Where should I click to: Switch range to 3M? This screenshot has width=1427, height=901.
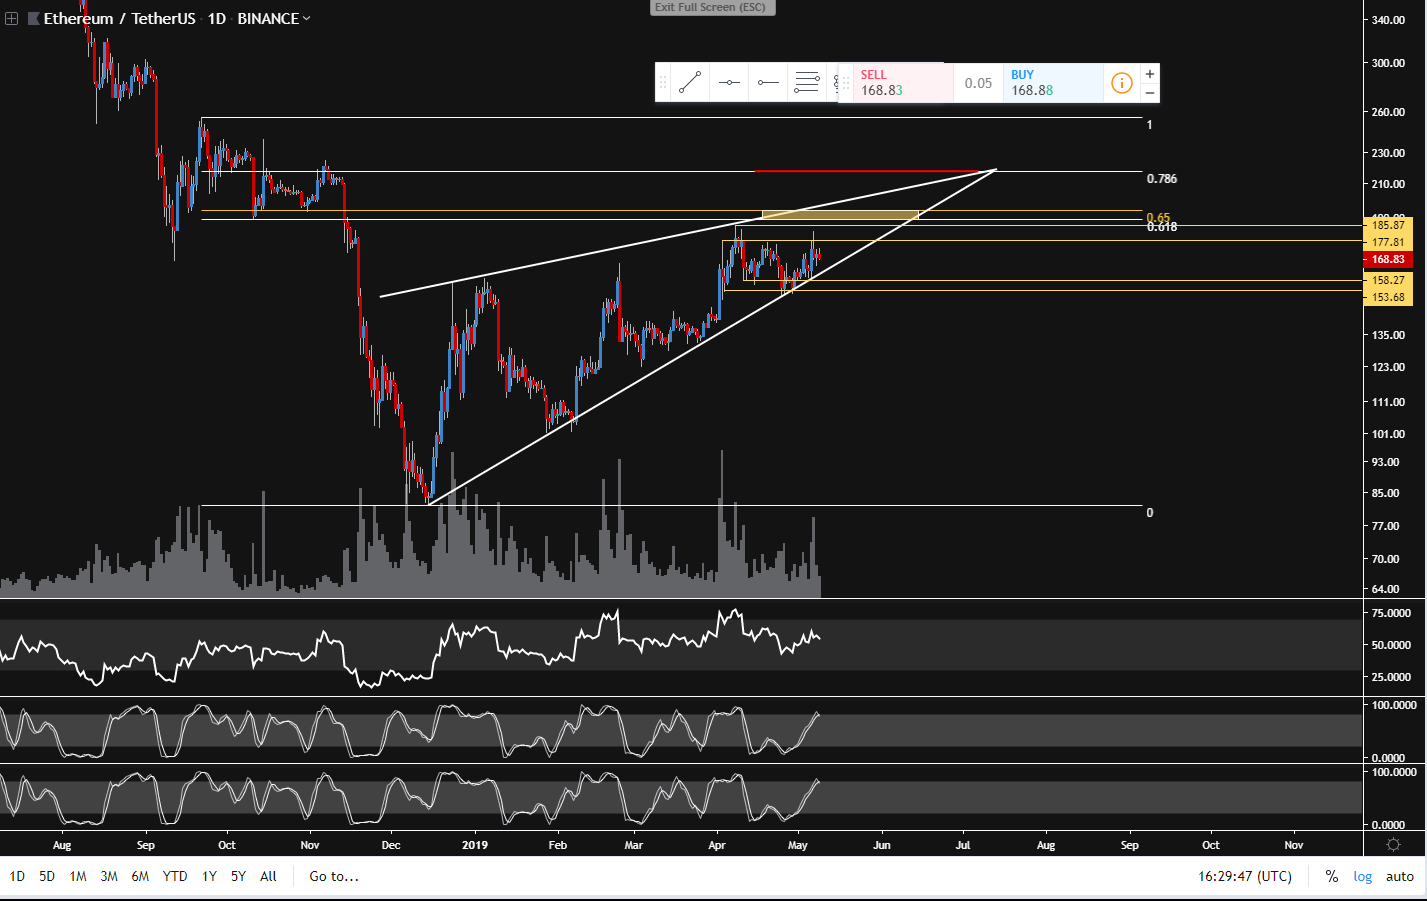click(x=109, y=876)
